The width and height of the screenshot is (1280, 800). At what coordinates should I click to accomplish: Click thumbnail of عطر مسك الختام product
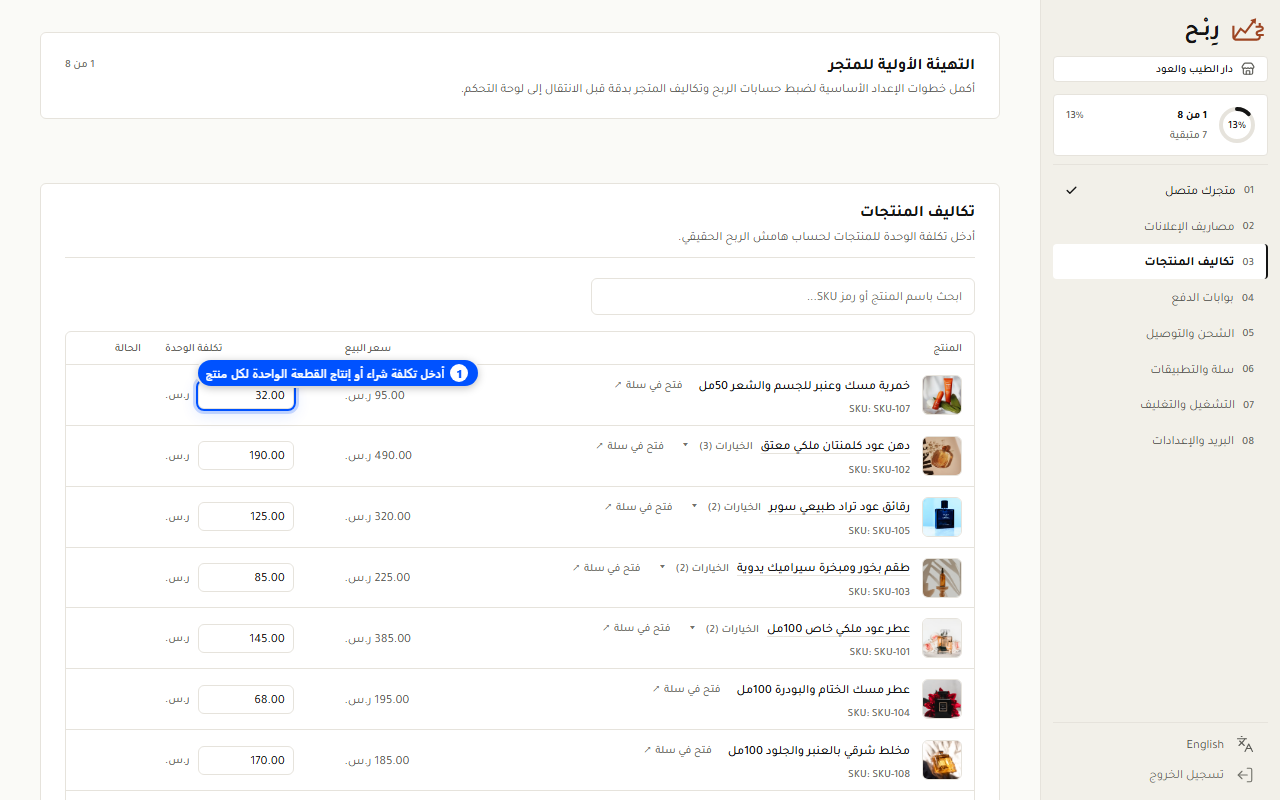click(942, 699)
